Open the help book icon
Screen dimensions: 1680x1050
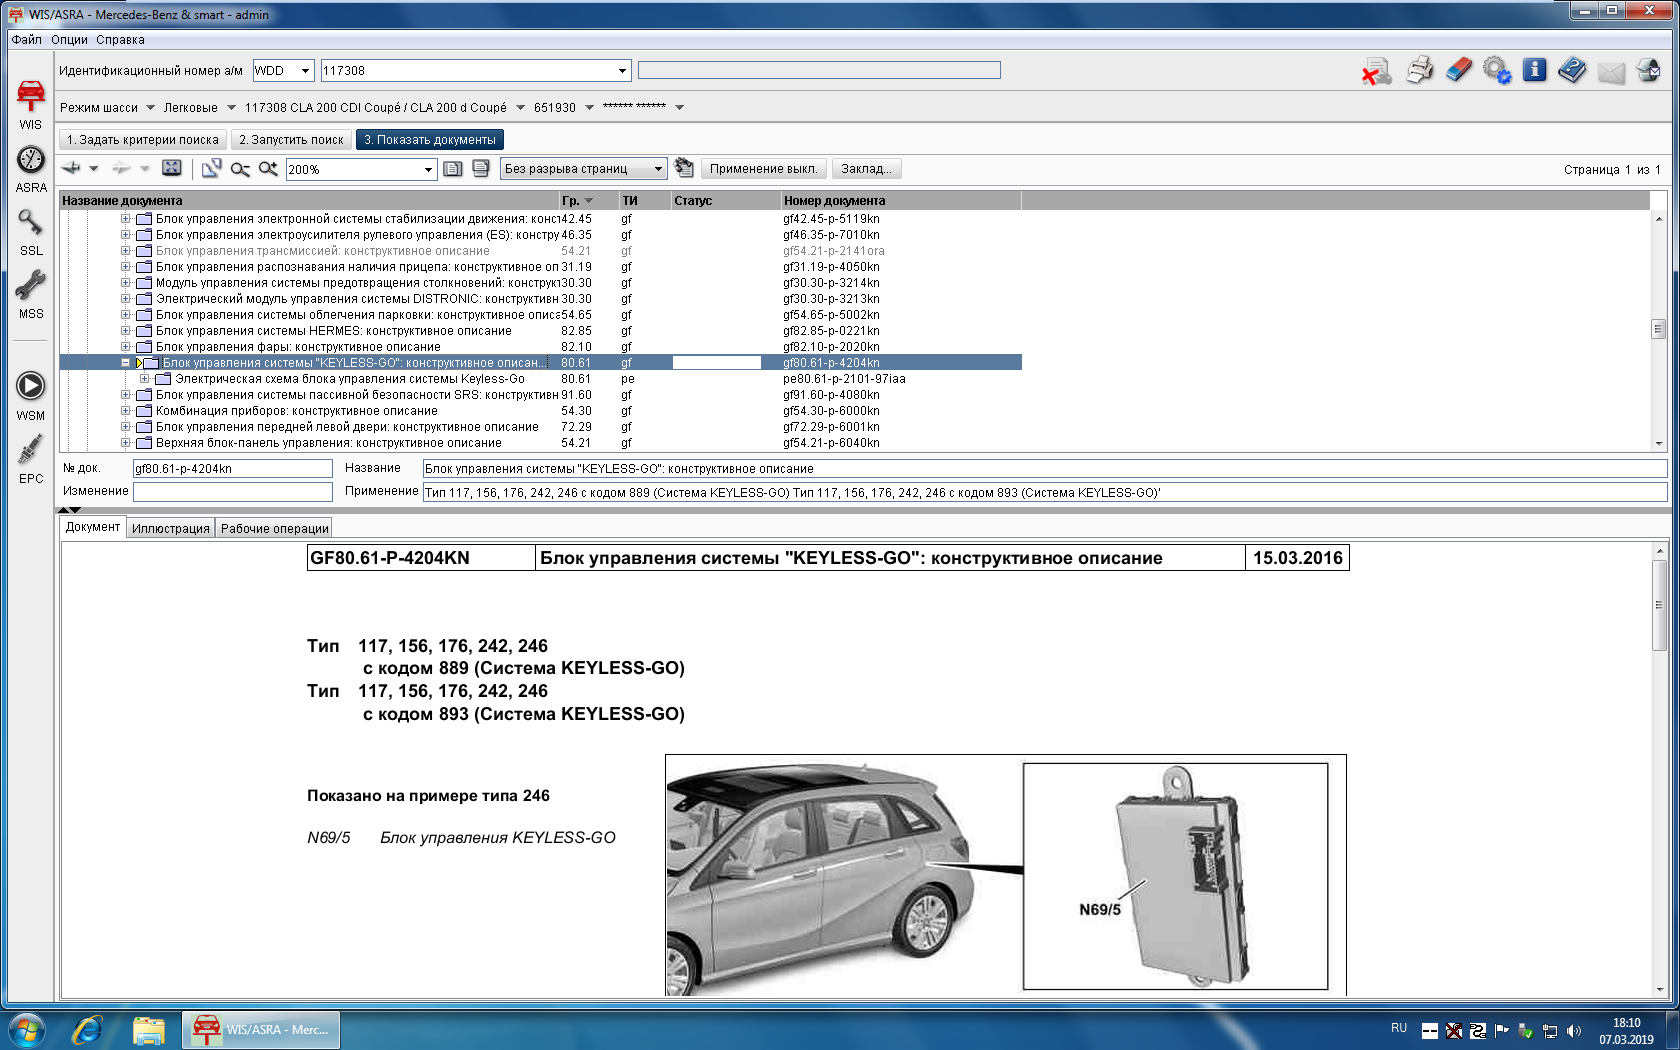coord(1572,70)
